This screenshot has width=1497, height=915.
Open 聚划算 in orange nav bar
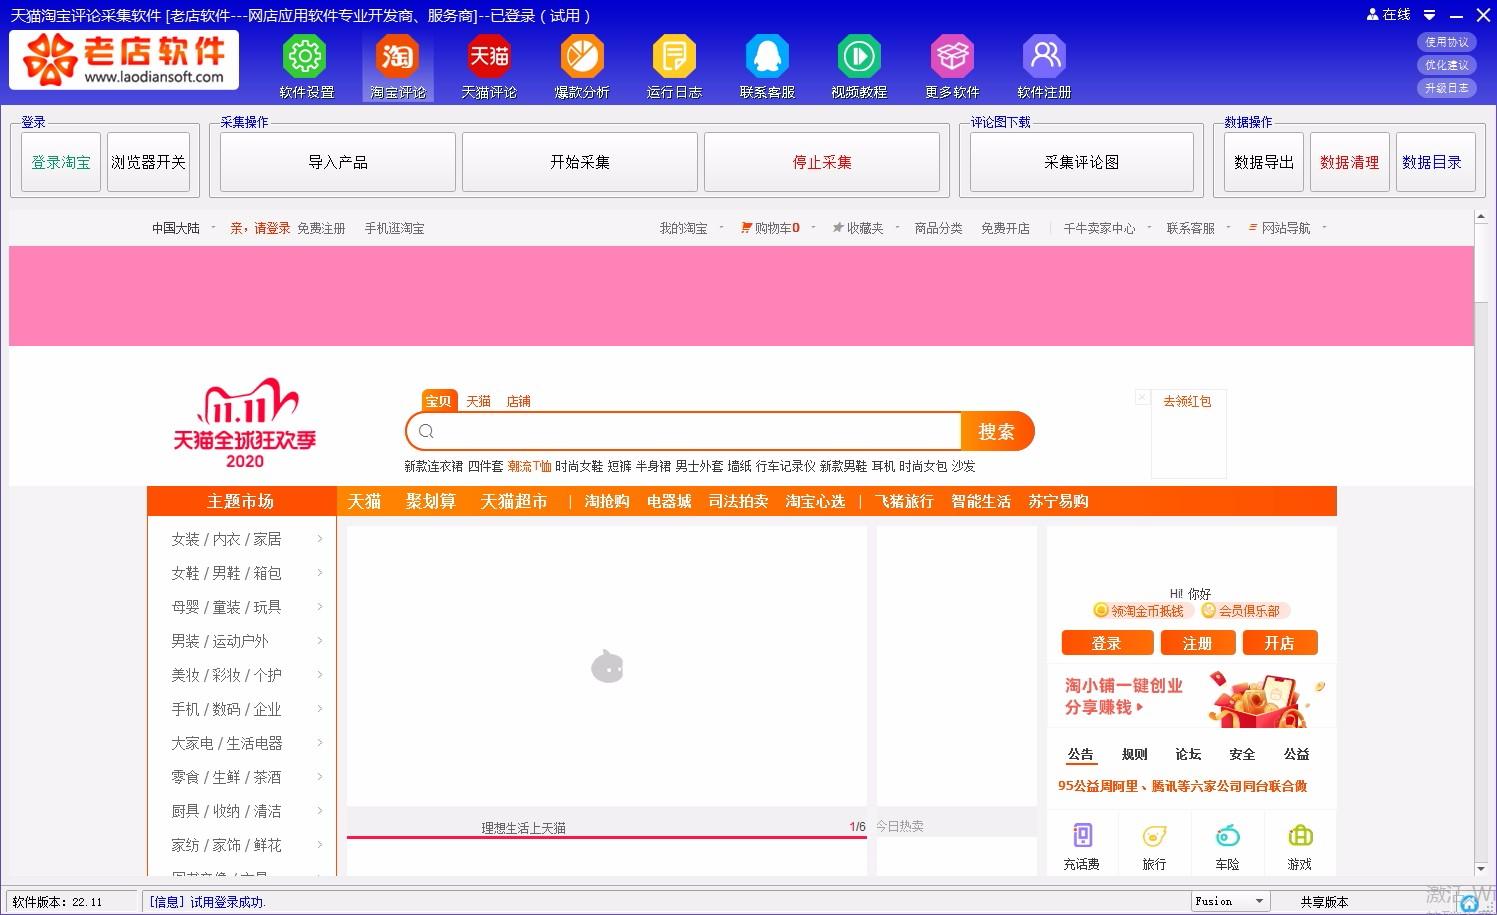click(431, 501)
